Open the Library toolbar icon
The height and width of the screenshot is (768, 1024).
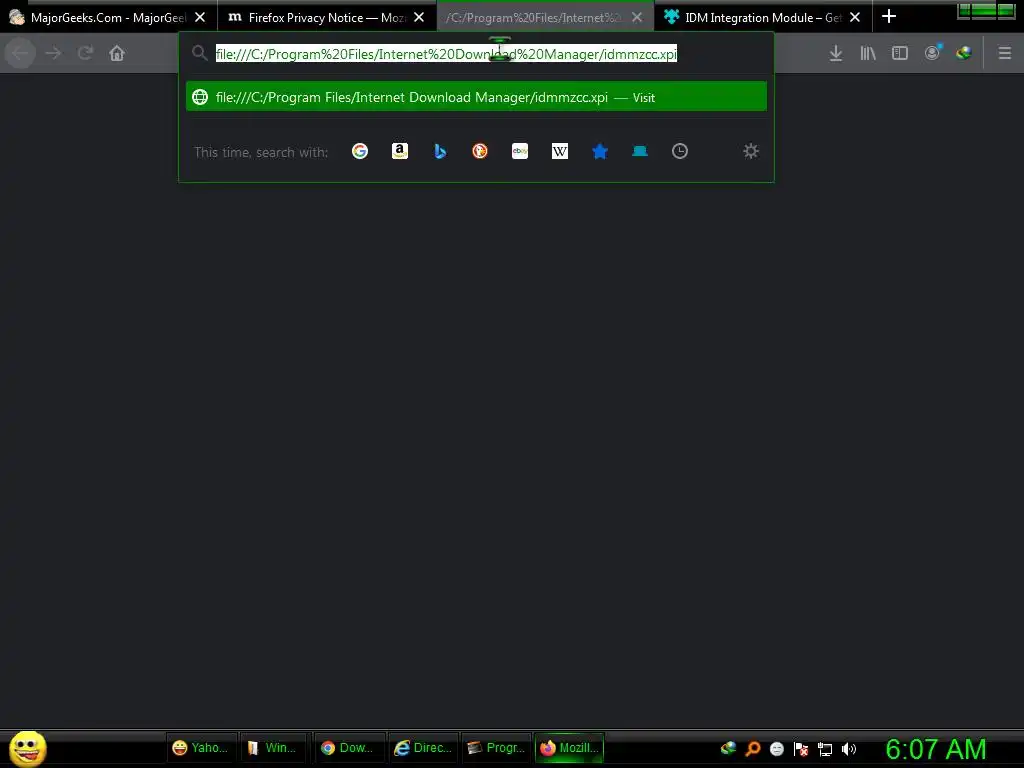pos(868,54)
